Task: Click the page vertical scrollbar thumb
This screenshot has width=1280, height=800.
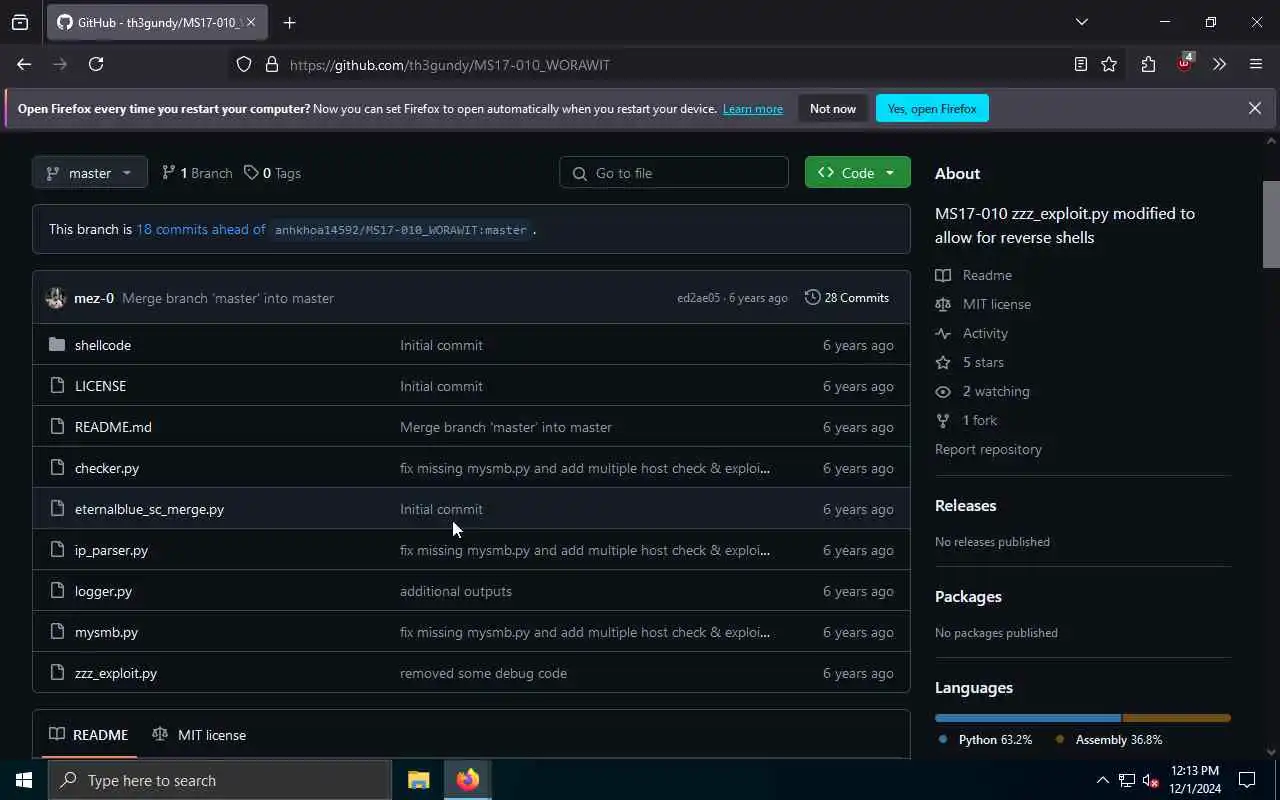Action: point(1271,224)
